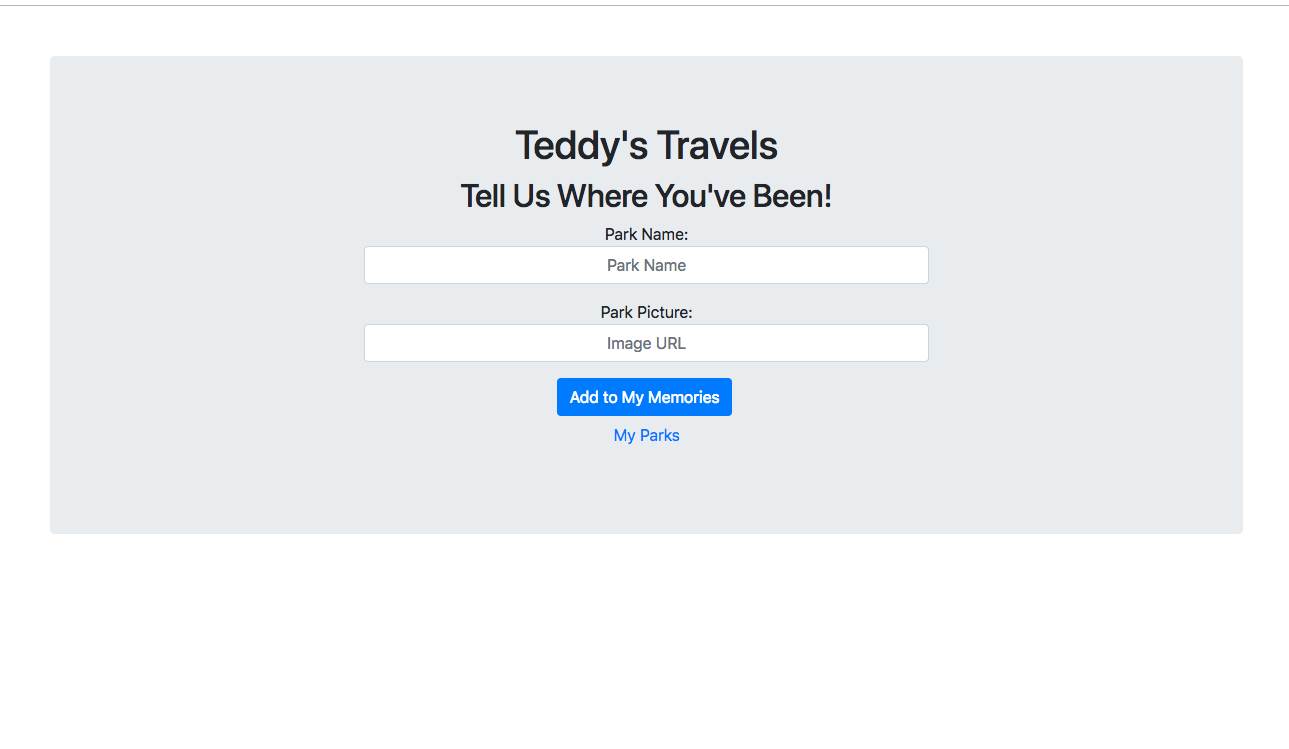Viewport: 1289px width, 749px height.
Task: Open the My Parks link
Action: pos(646,435)
